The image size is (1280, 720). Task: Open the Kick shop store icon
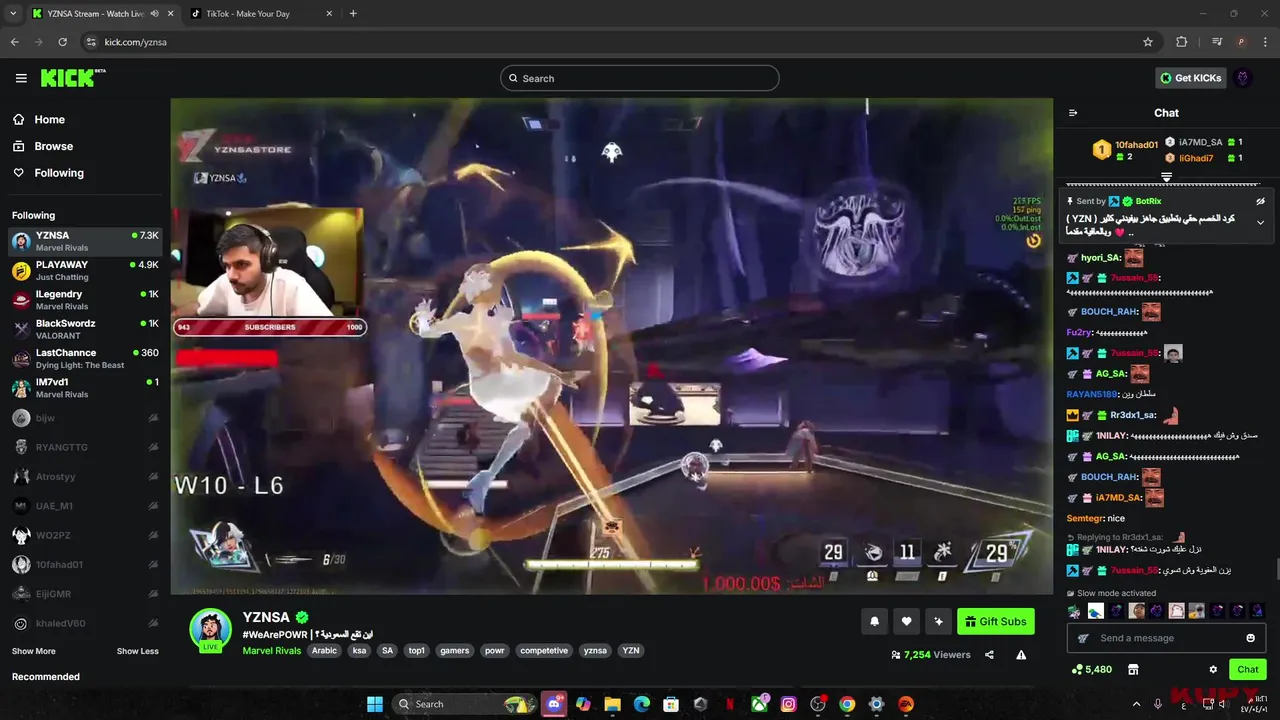1133,669
